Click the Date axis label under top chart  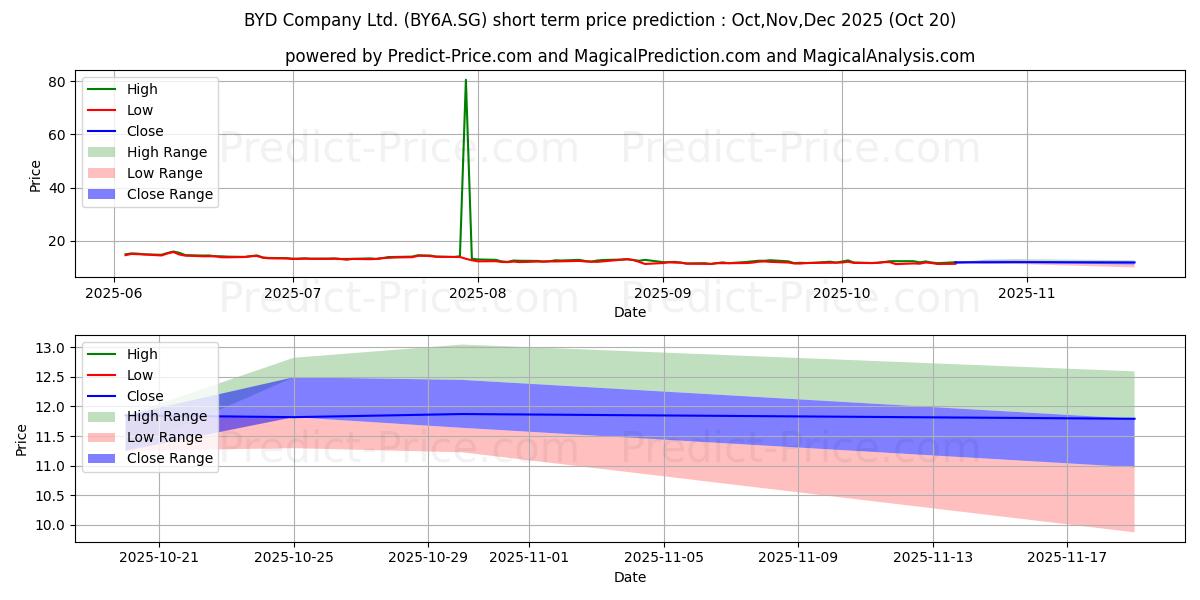click(629, 312)
